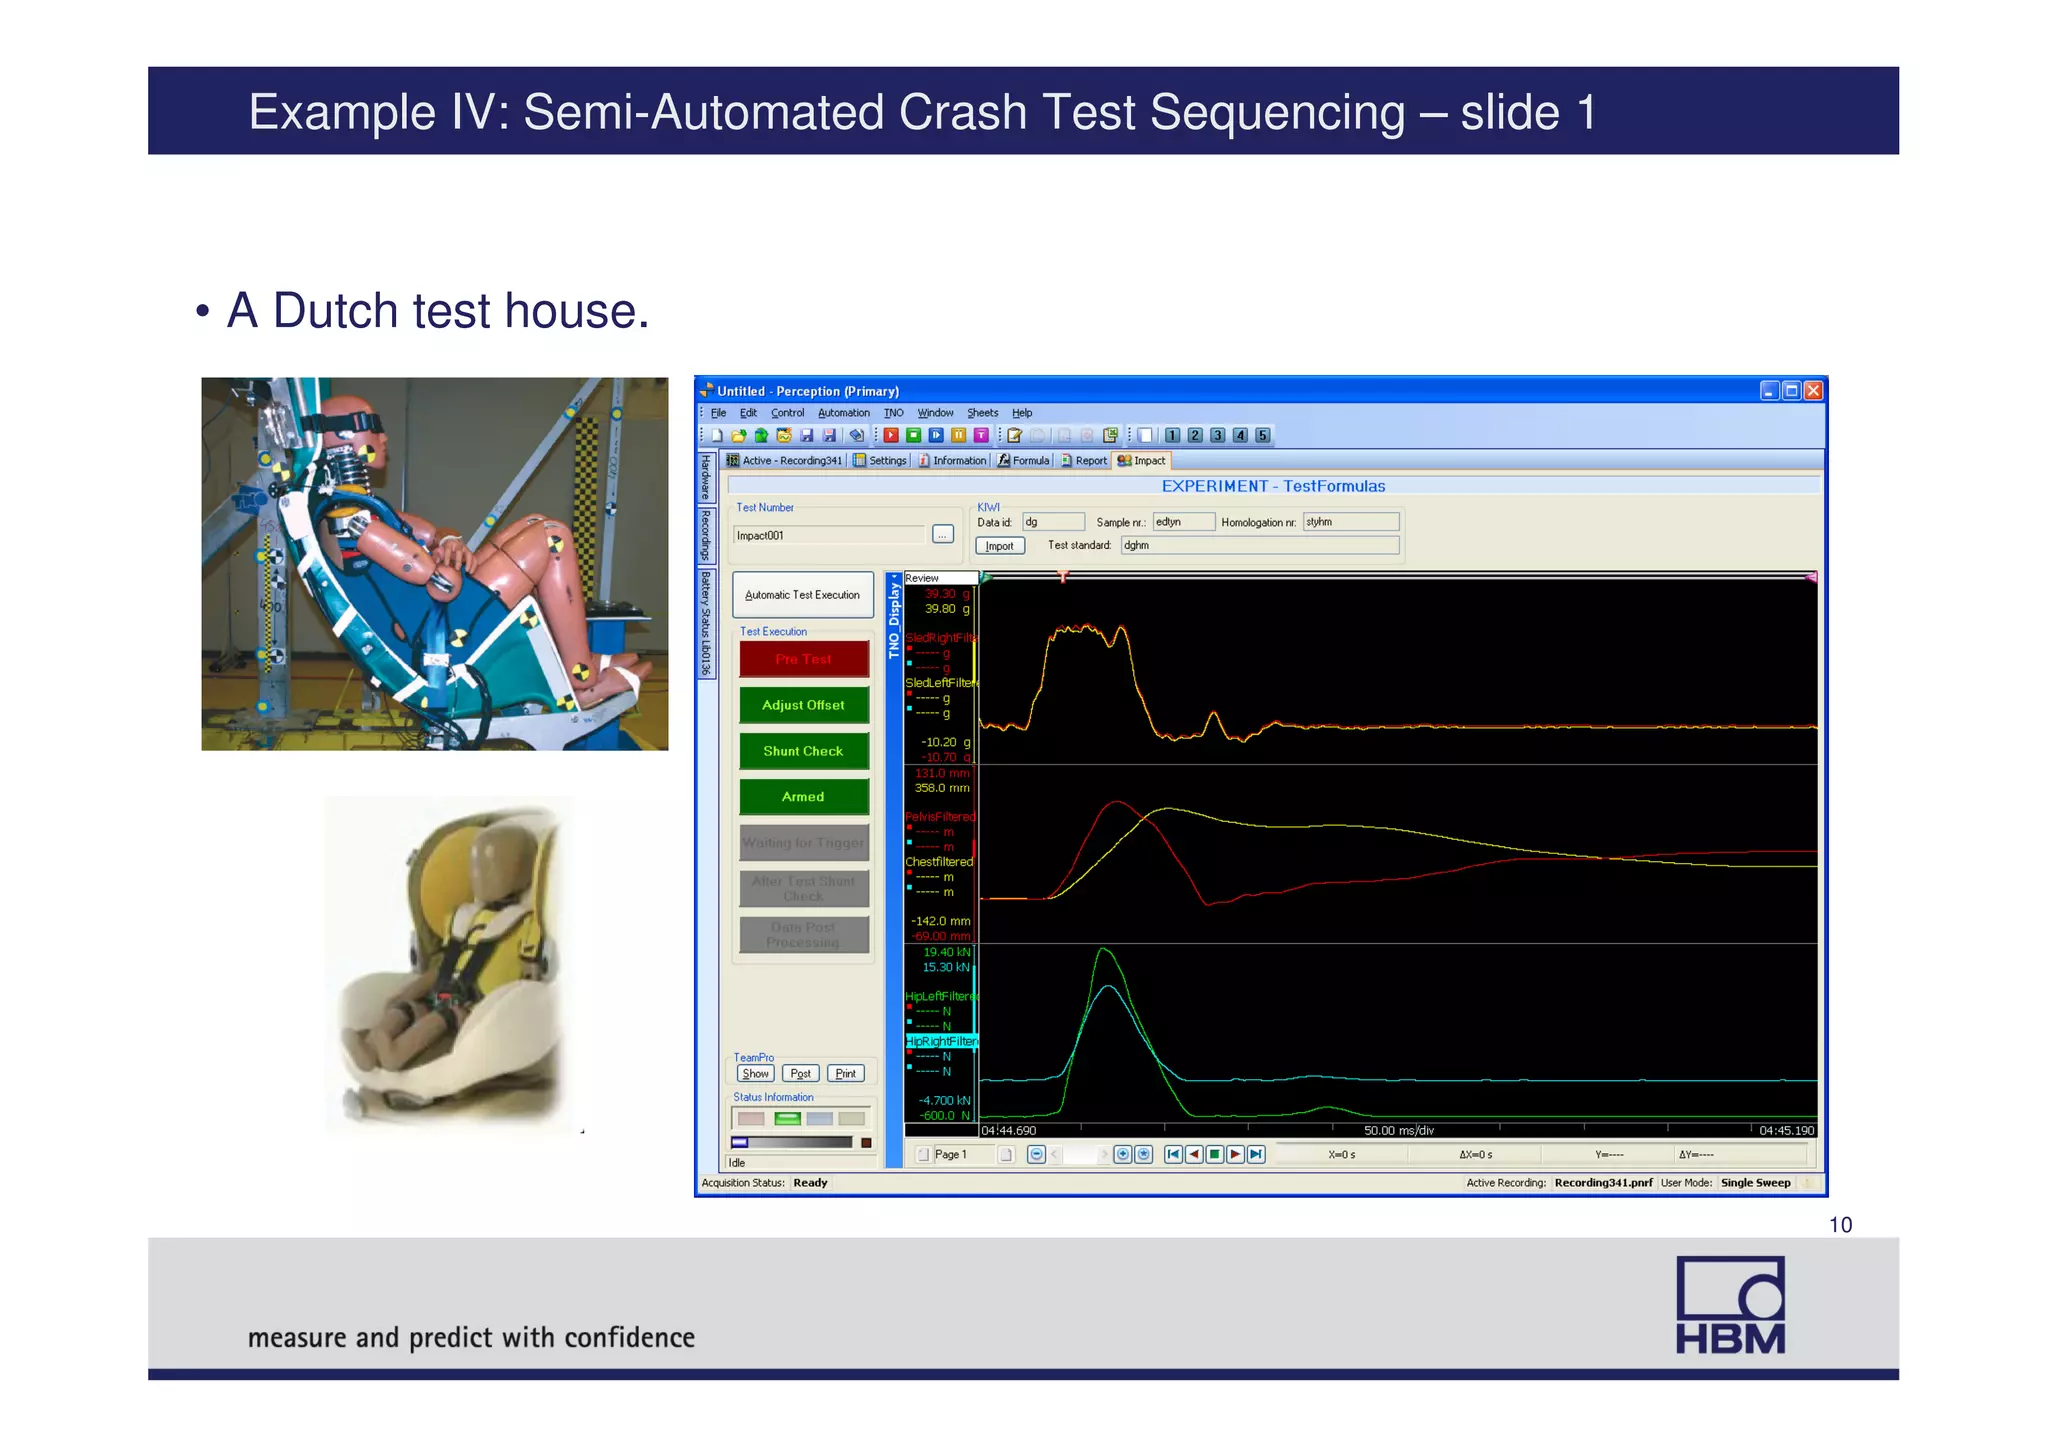The width and height of the screenshot is (2048, 1447).
Task: Click the Test standard input field
Action: pyautogui.click(x=1260, y=545)
